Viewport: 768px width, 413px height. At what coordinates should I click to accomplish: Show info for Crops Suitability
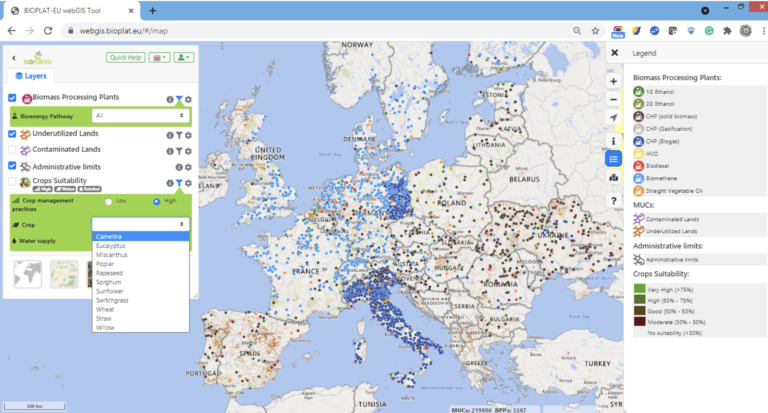click(x=169, y=183)
